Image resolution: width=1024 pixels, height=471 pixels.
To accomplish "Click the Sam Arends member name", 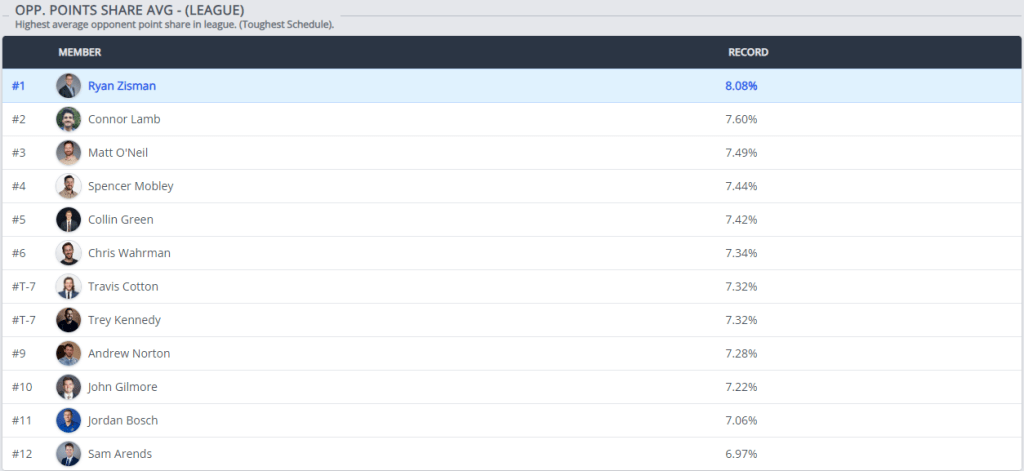I will click(x=120, y=454).
